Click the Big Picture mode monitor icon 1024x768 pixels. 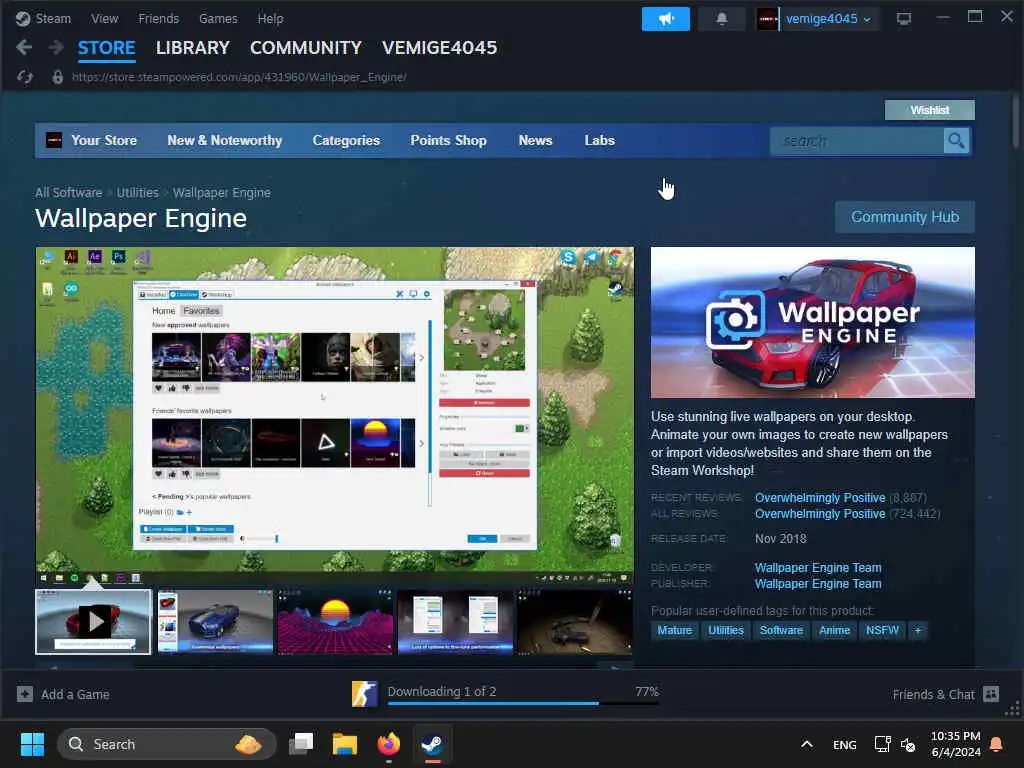coord(904,19)
